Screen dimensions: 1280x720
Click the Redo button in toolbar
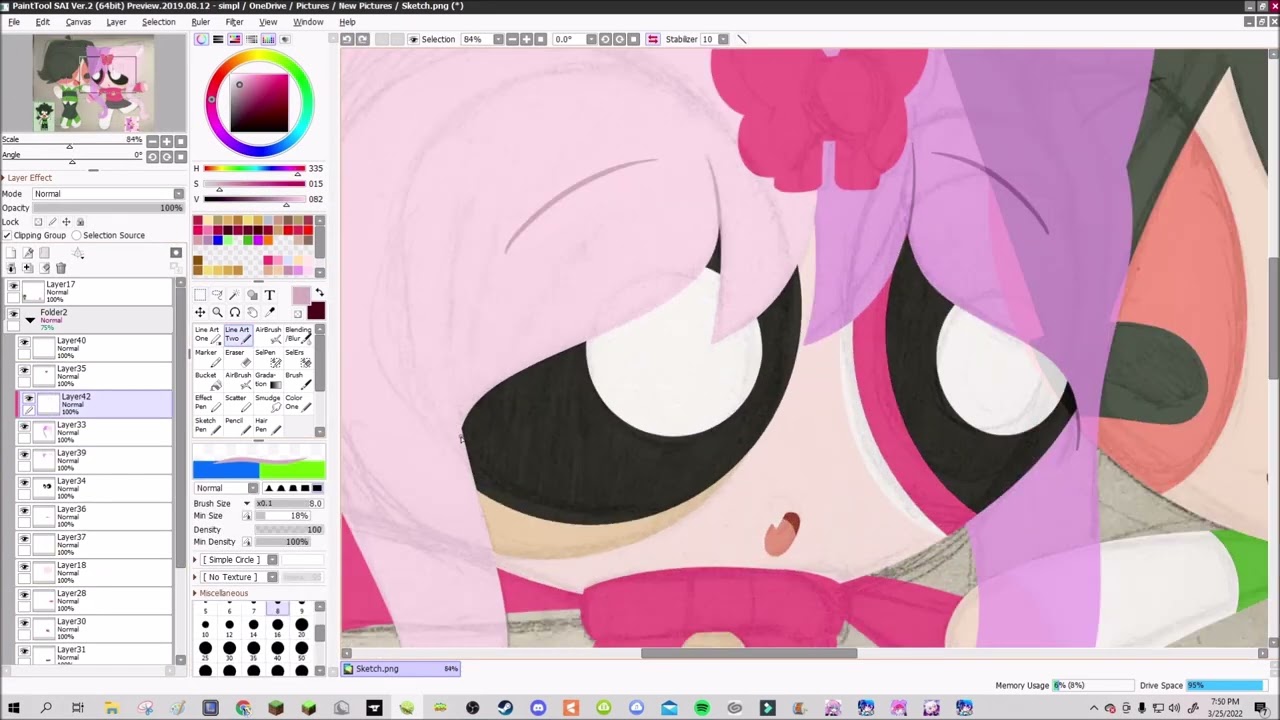tap(363, 39)
